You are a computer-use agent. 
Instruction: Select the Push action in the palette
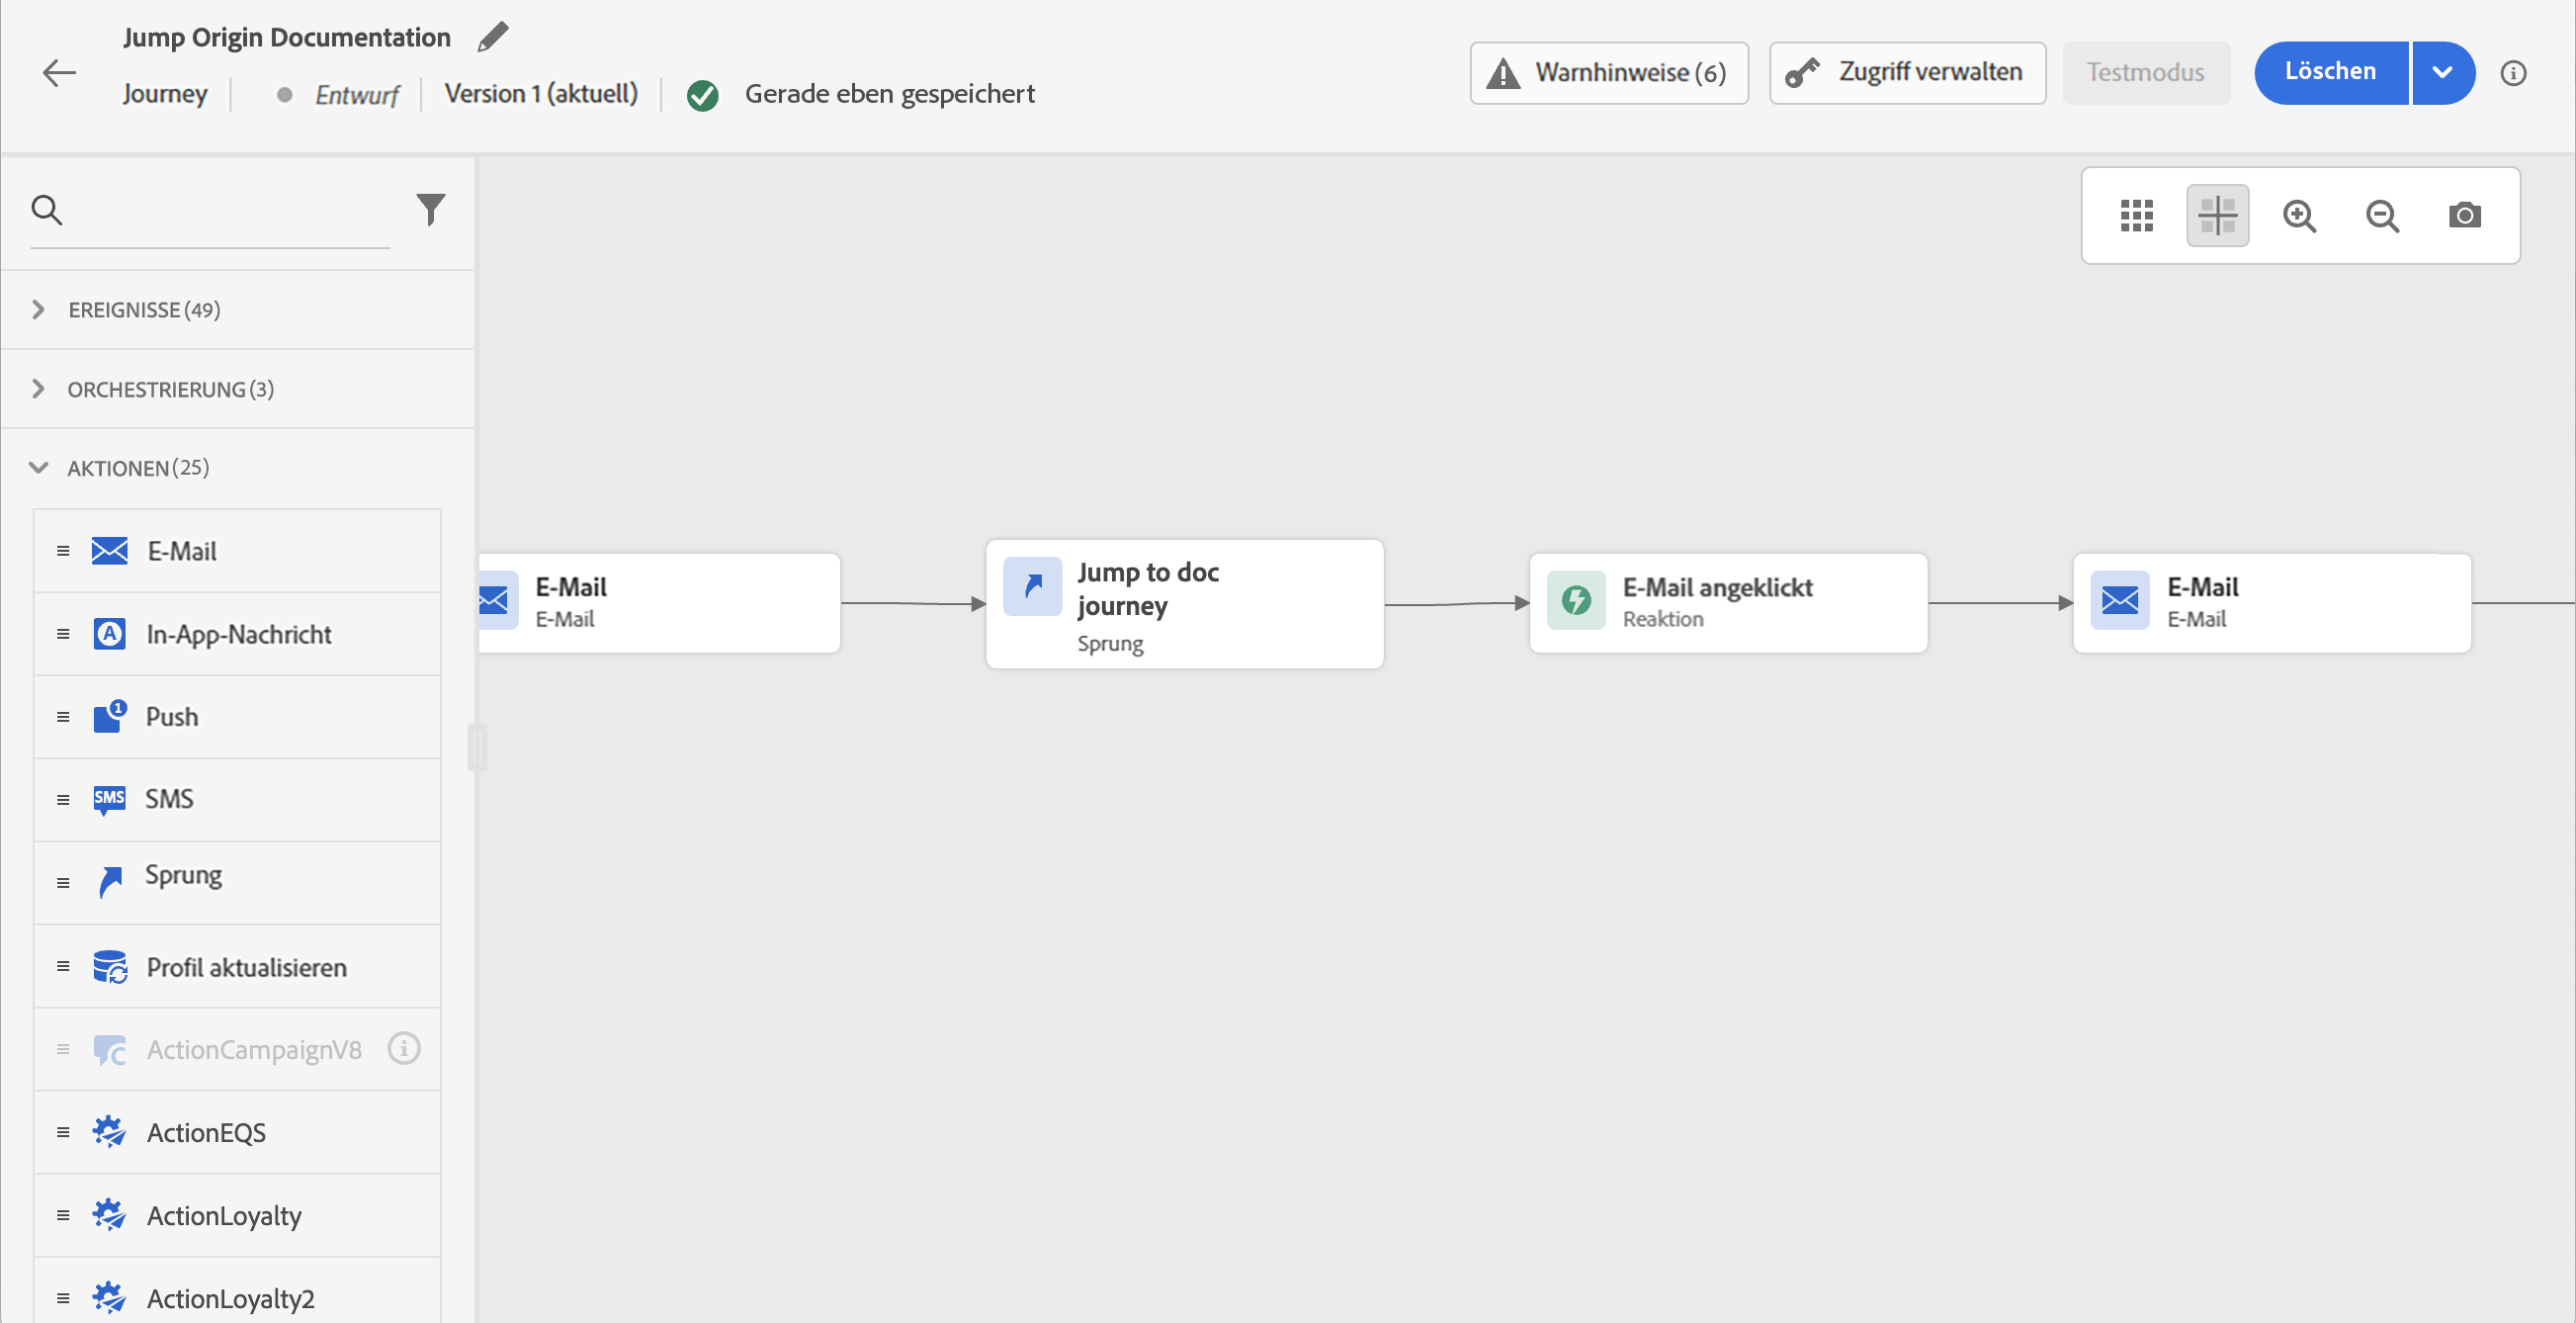[x=171, y=716]
